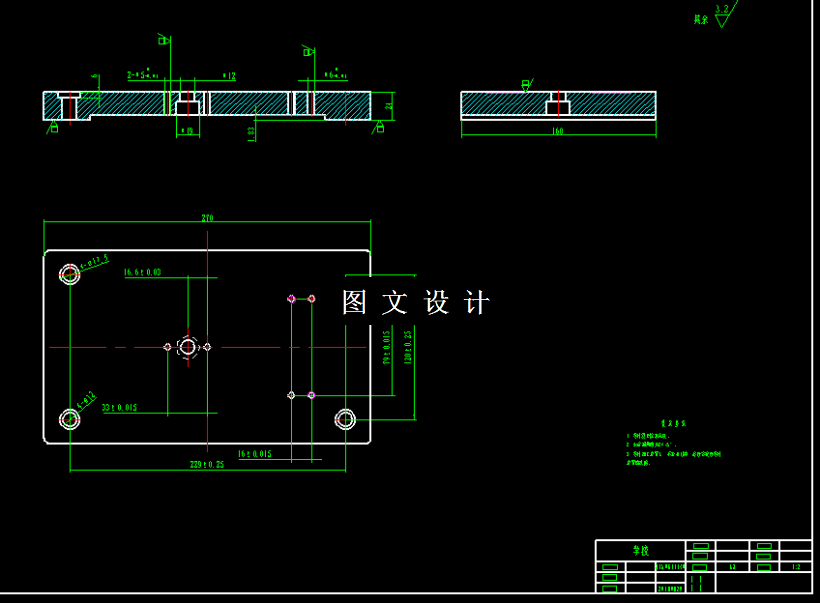Click roughness symbol at section's bottom-right corner

point(379,127)
